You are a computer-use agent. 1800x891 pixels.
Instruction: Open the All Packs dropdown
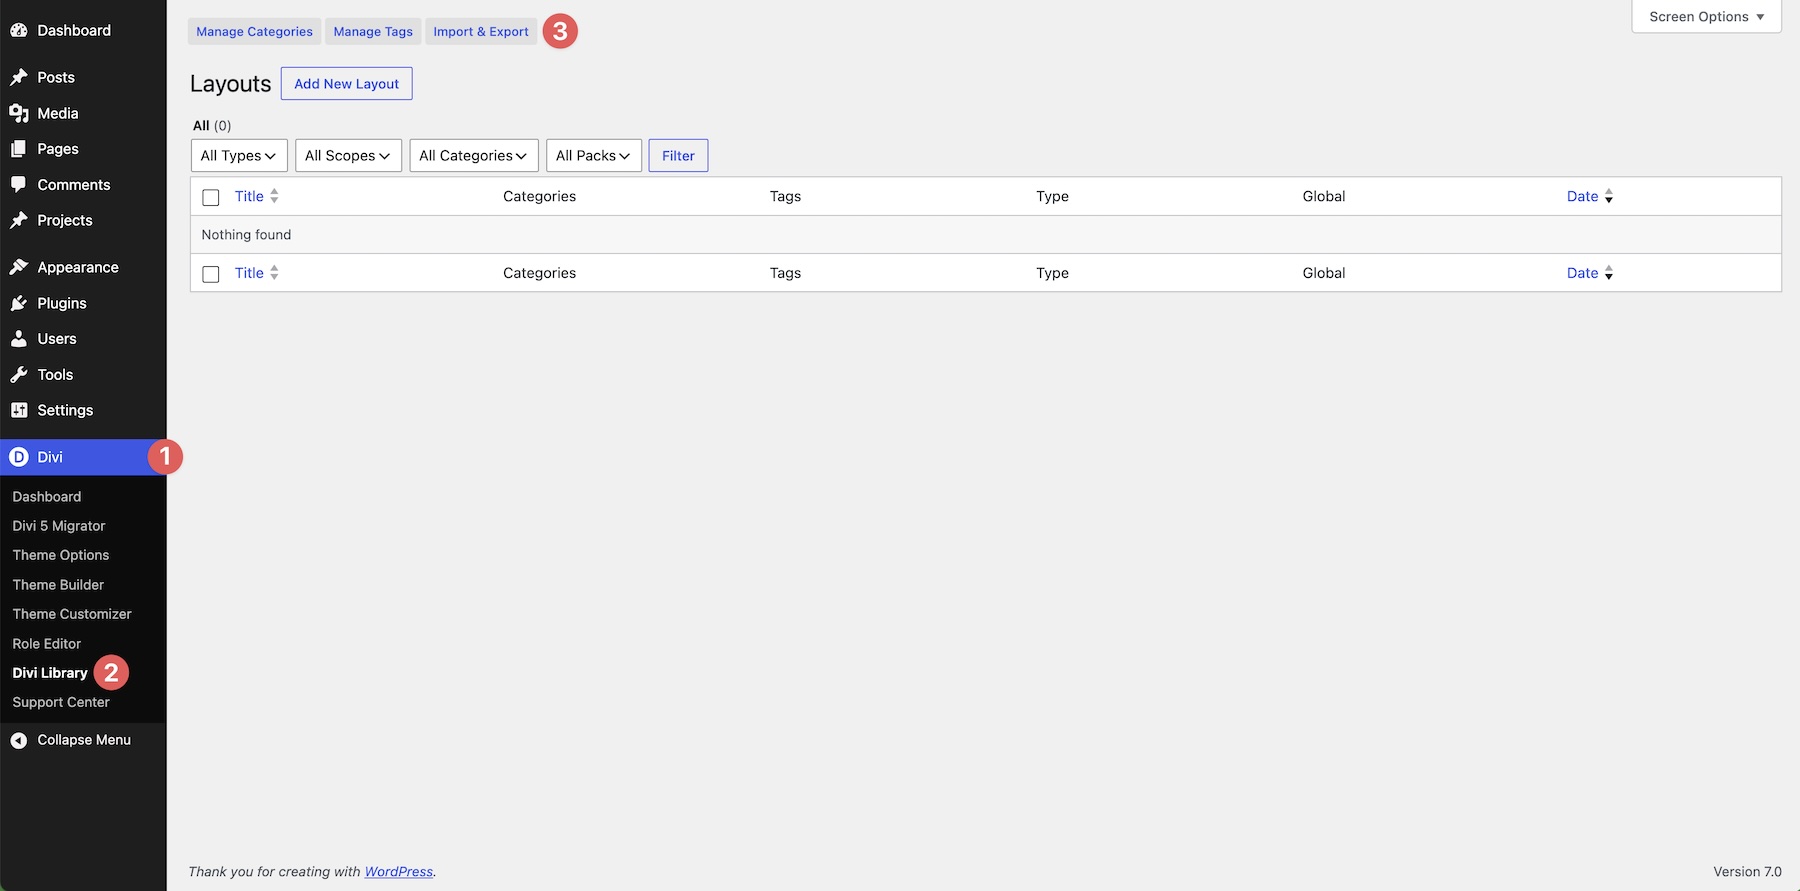594,155
